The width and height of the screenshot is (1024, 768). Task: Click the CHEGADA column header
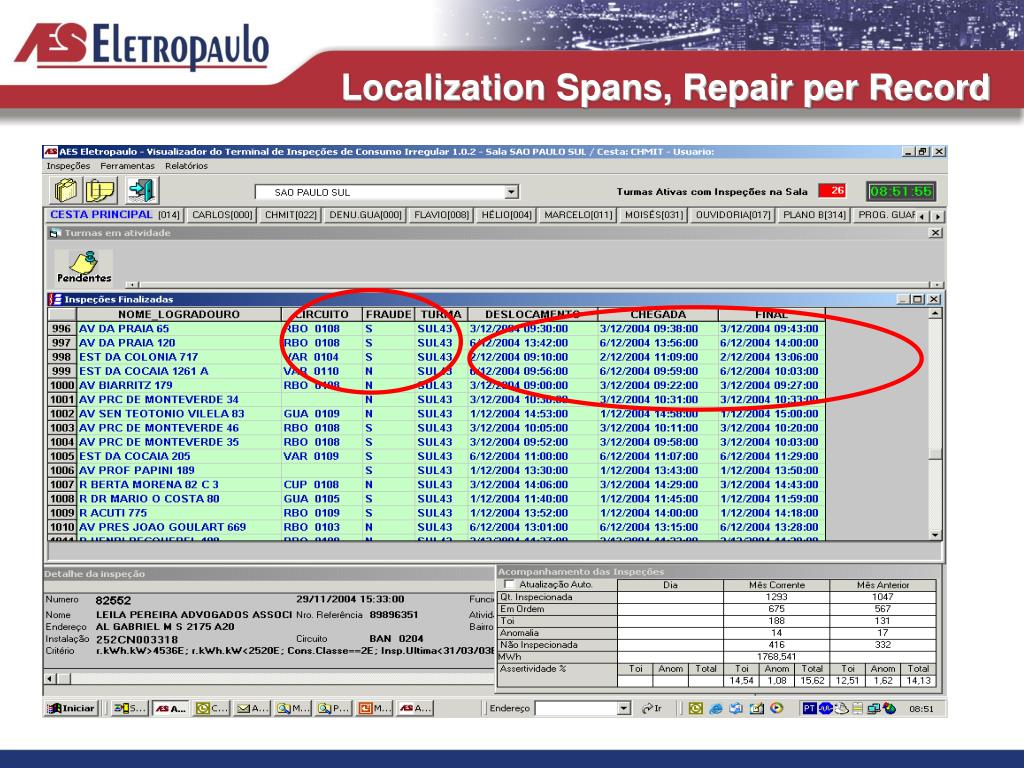click(658, 314)
